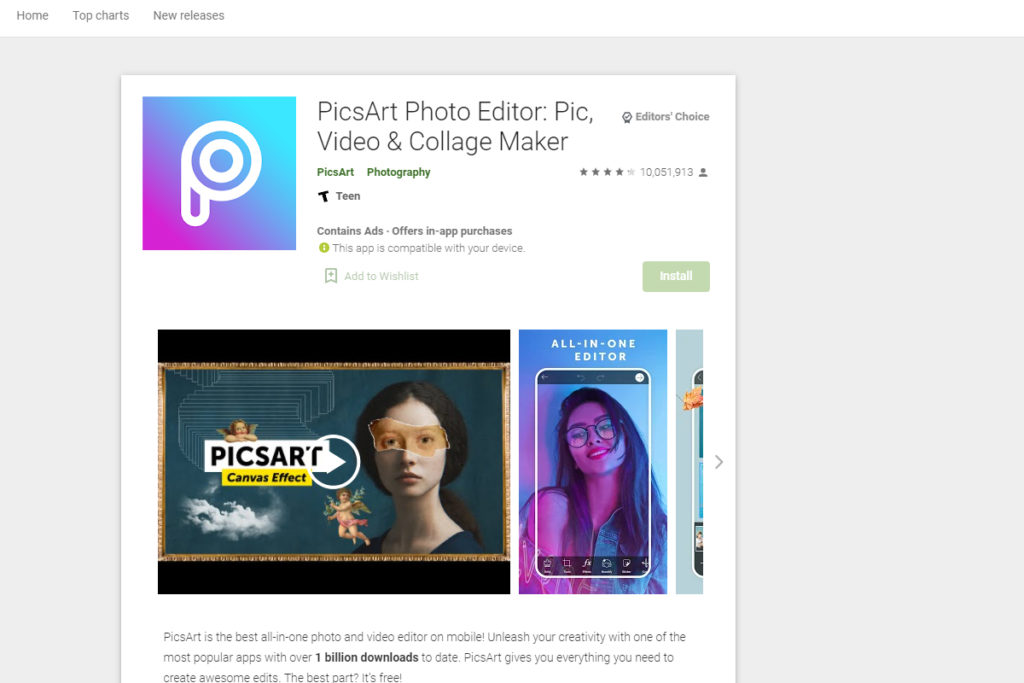Viewport: 1024px width, 683px height.
Task: Click the Editors' Choice badge icon
Action: click(627, 117)
